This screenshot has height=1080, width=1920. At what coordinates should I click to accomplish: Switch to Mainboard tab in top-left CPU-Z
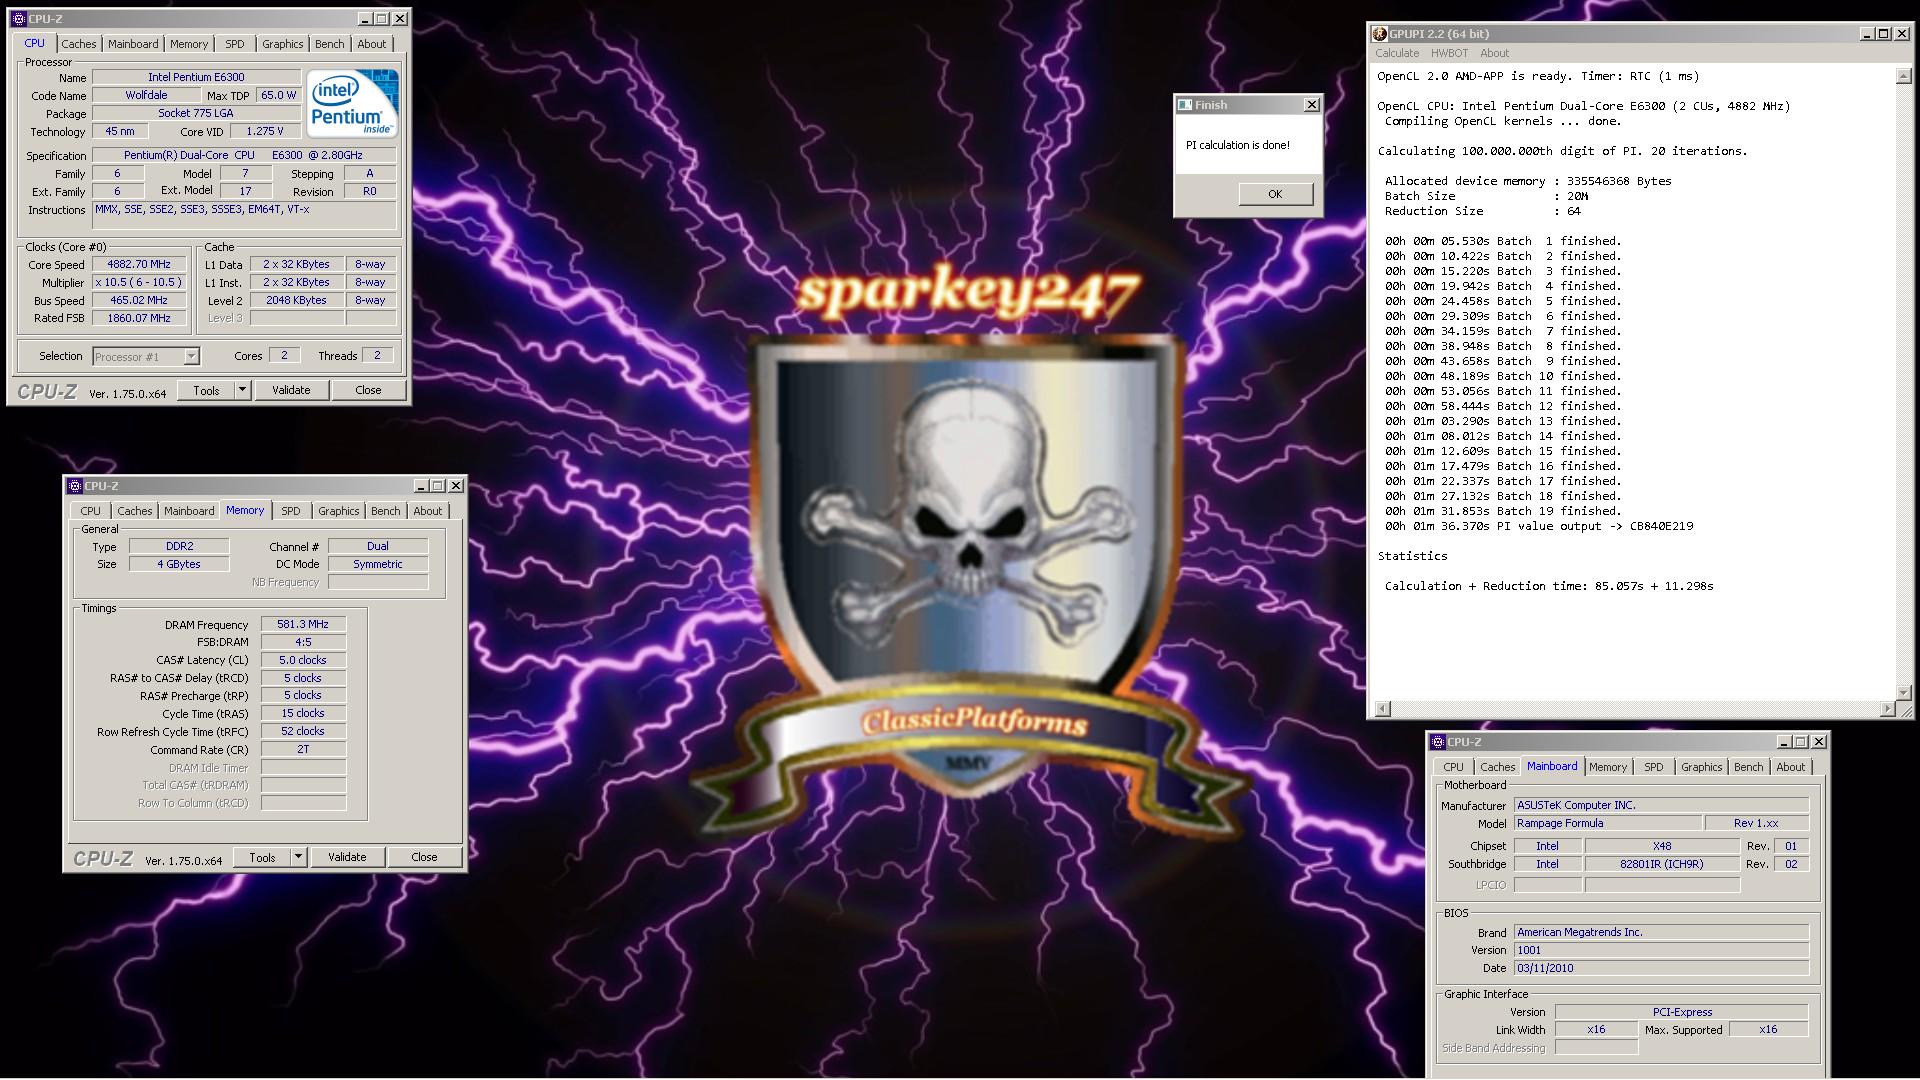(133, 44)
